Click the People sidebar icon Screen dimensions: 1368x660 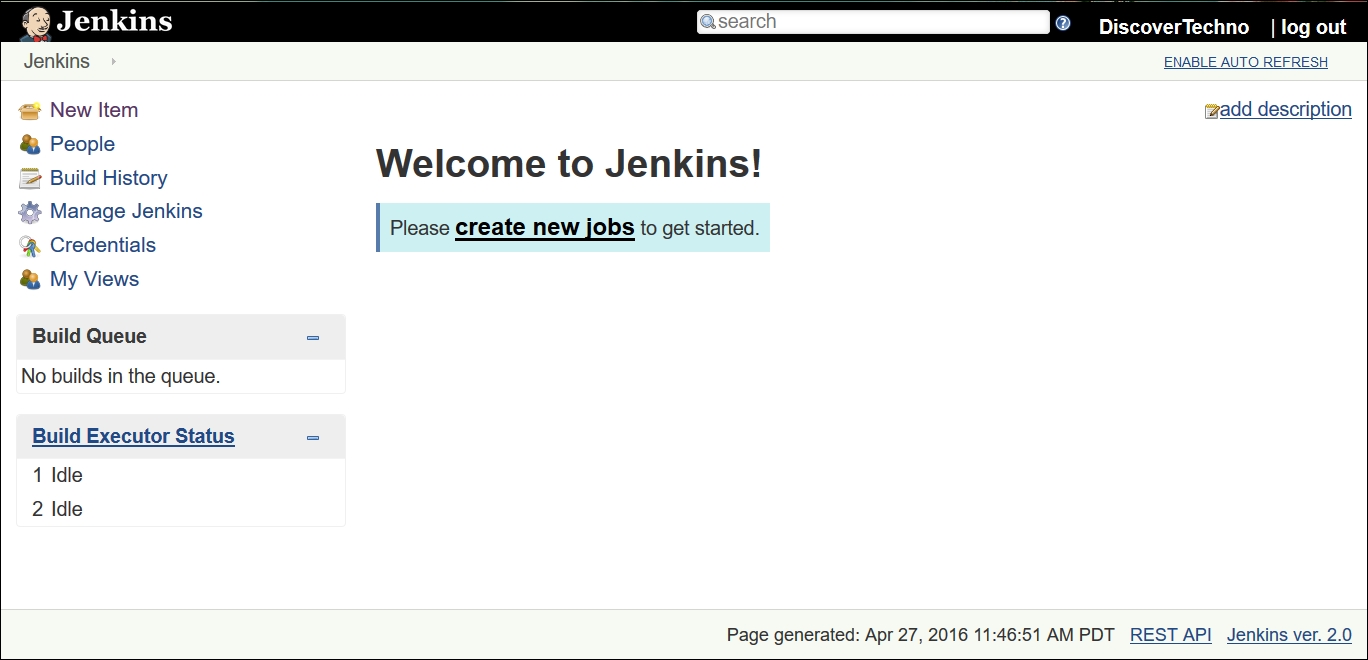point(30,145)
